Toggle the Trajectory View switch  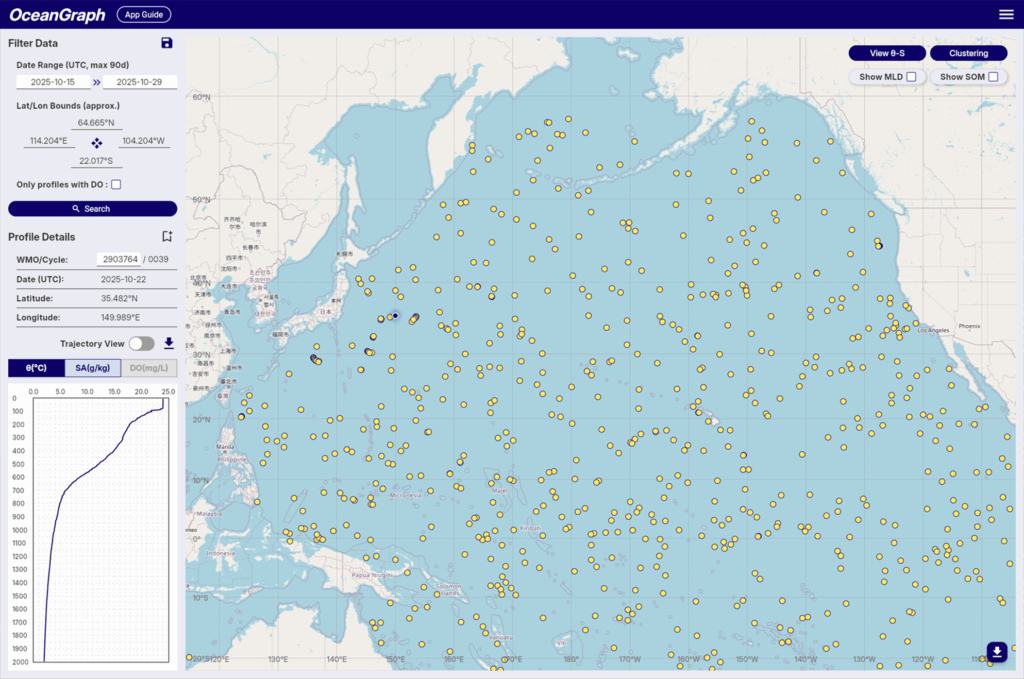142,343
